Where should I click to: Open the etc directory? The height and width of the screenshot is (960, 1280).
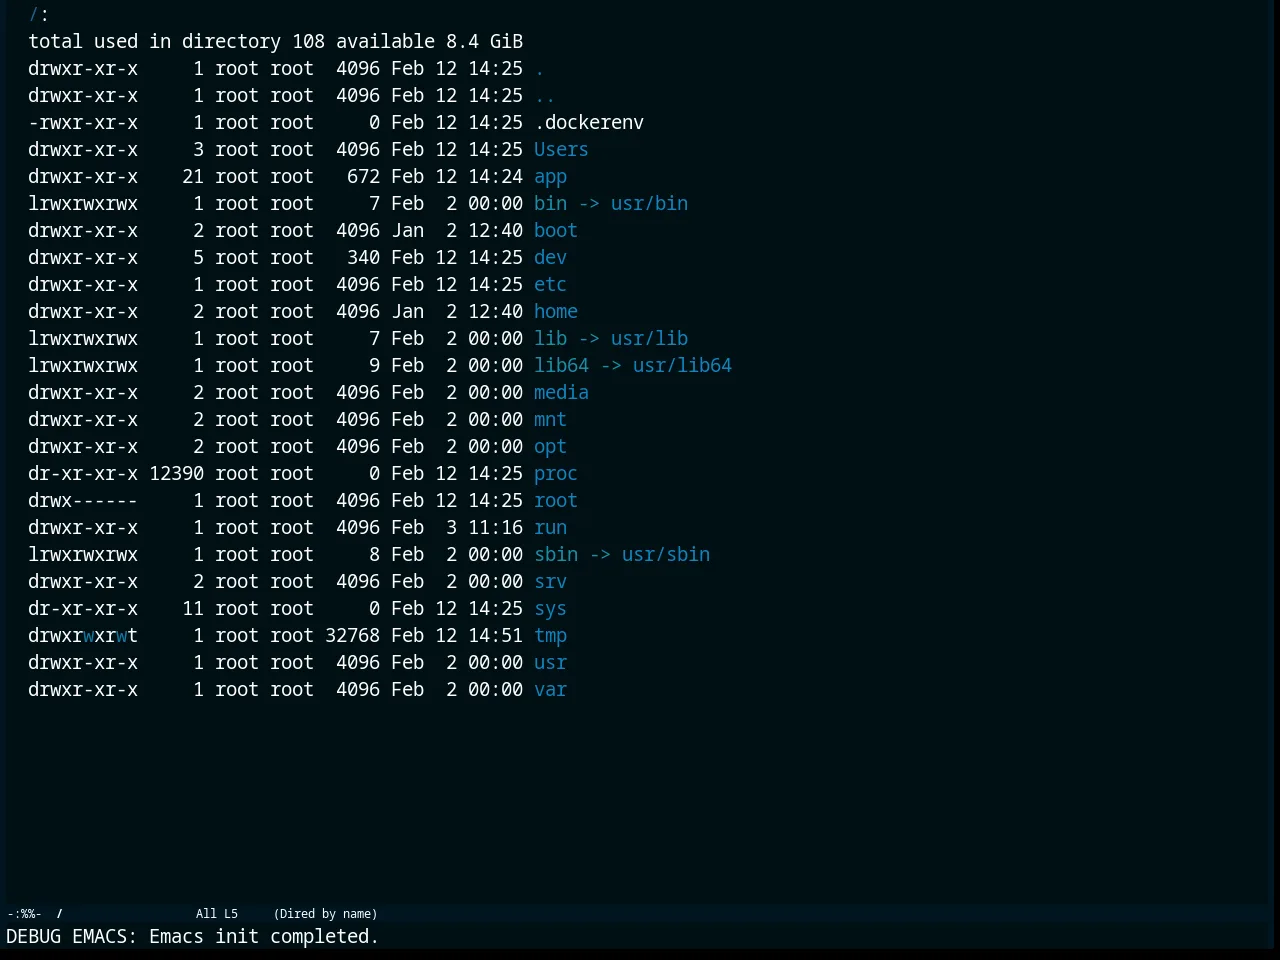tap(550, 285)
